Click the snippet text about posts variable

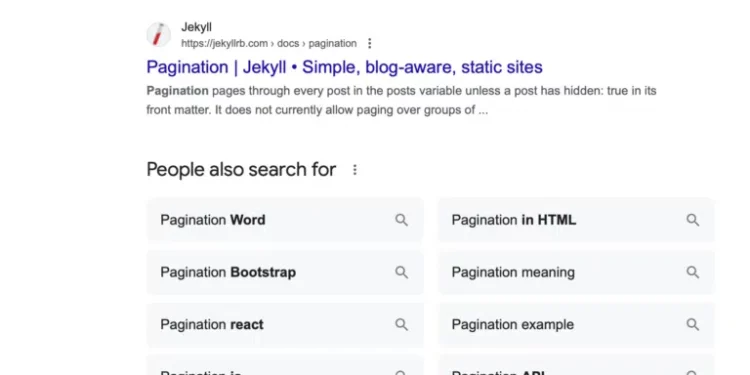click(x=401, y=100)
